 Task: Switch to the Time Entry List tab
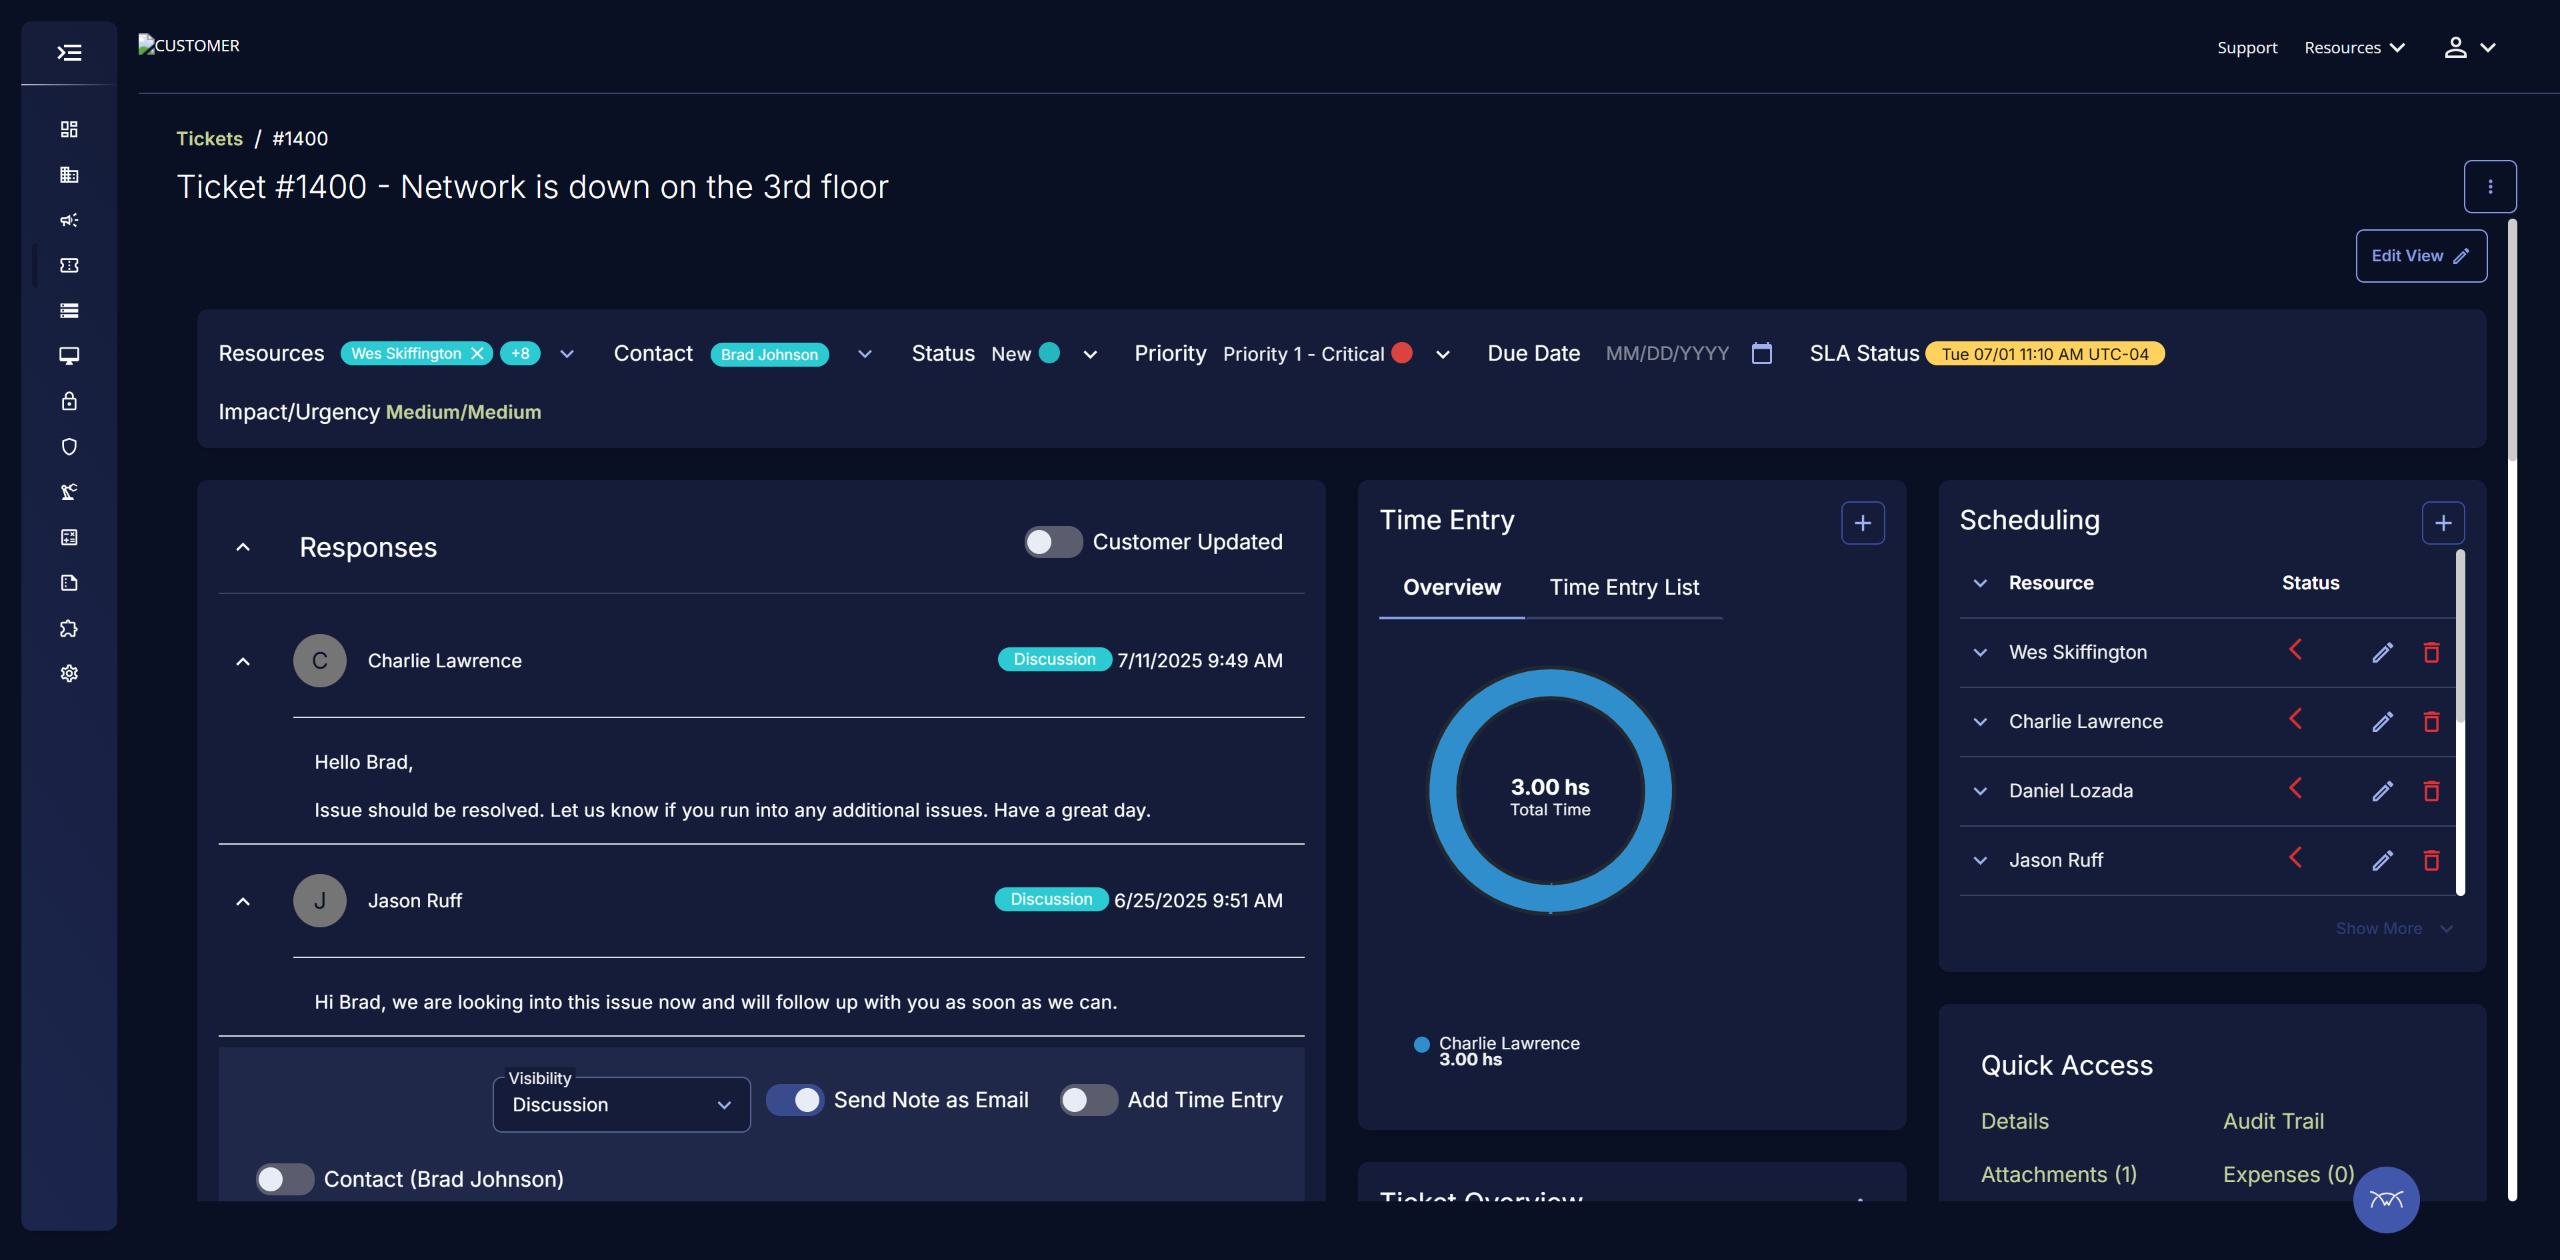tap(1623, 588)
